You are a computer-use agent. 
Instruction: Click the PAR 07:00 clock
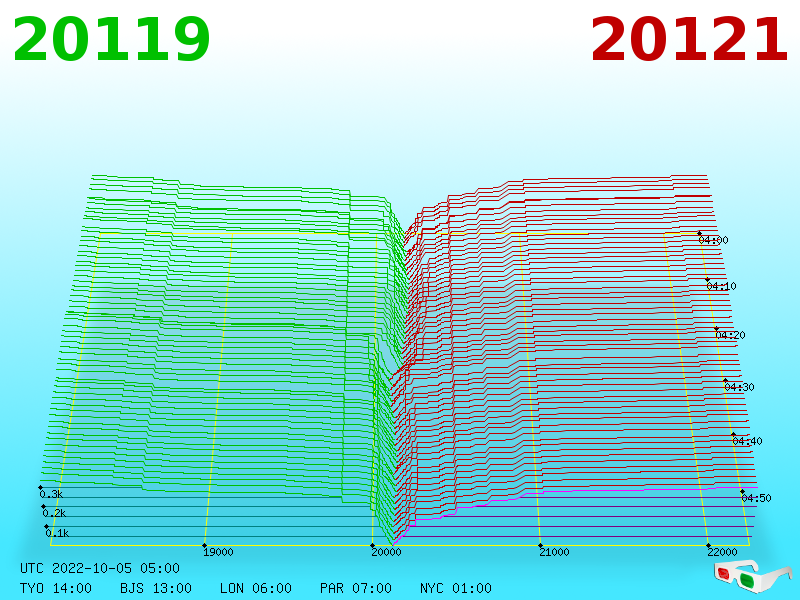click(x=356, y=588)
